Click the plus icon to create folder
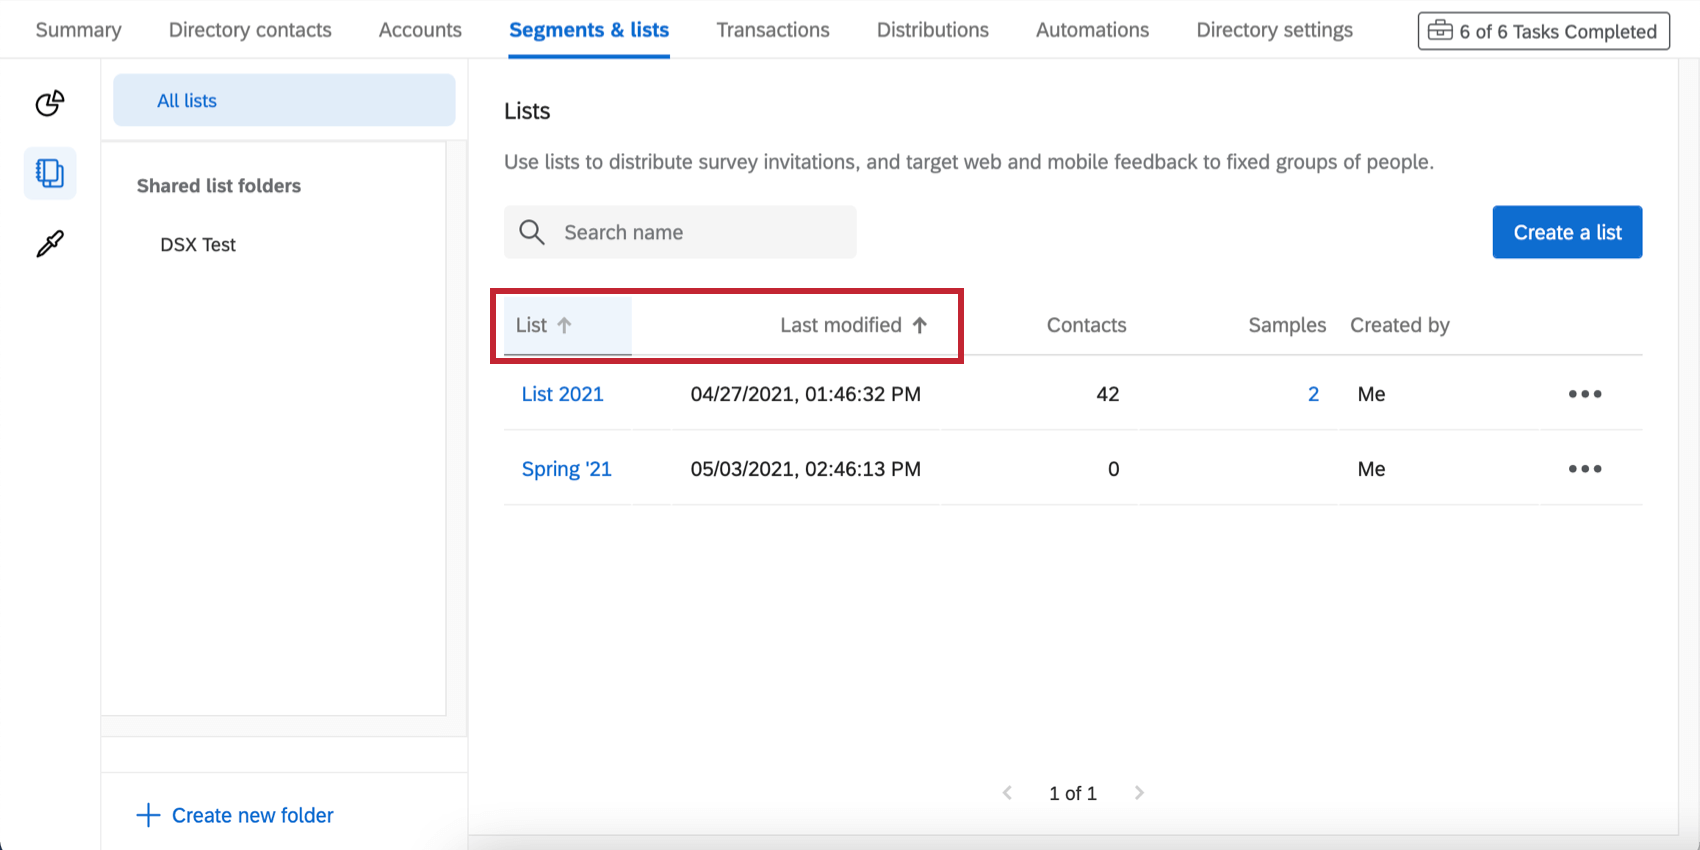This screenshot has width=1700, height=850. point(148,815)
